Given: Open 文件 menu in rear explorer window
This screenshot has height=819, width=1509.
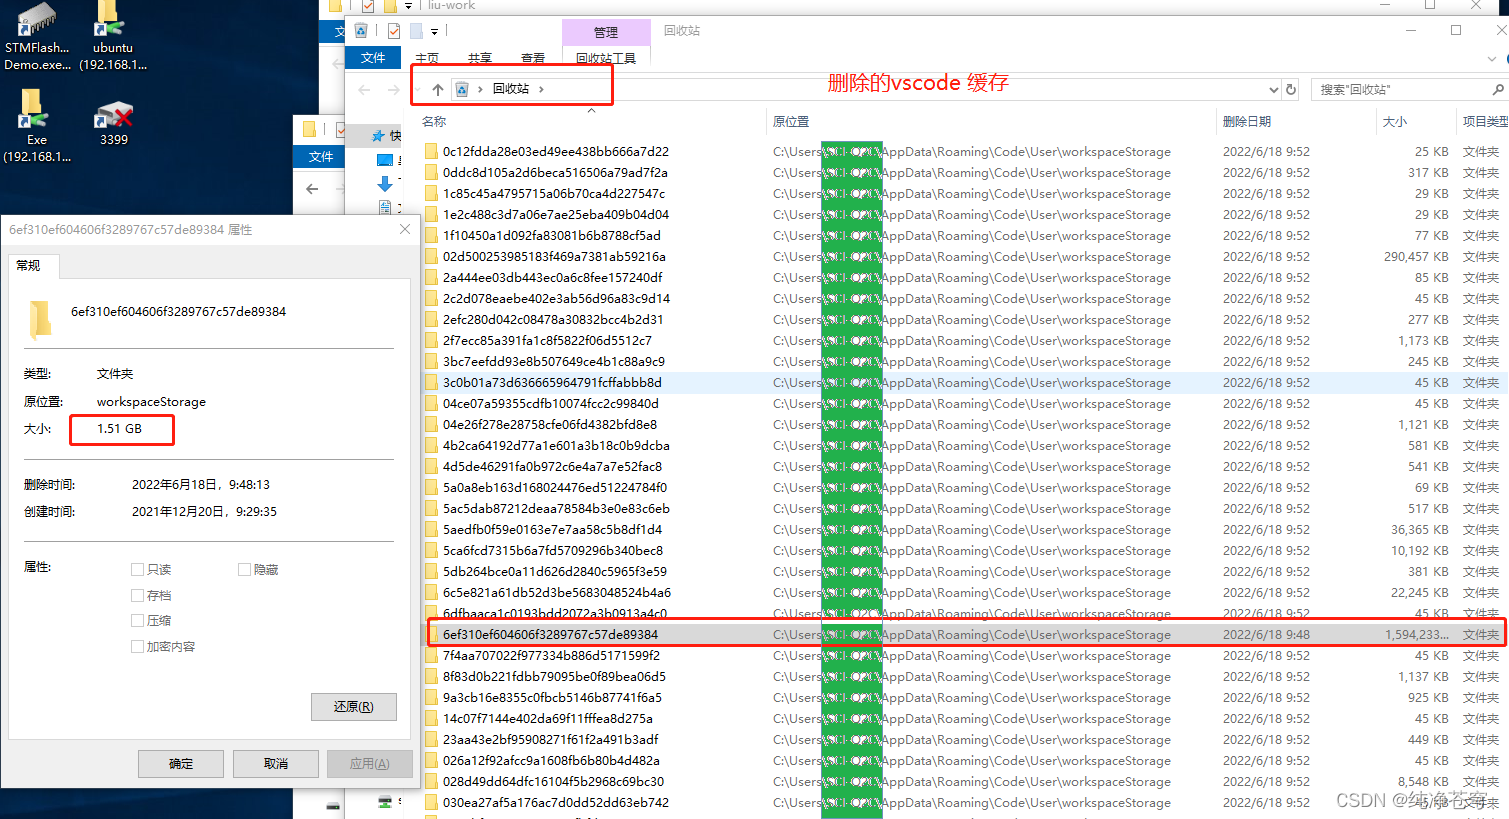Looking at the screenshot, I should tap(321, 157).
